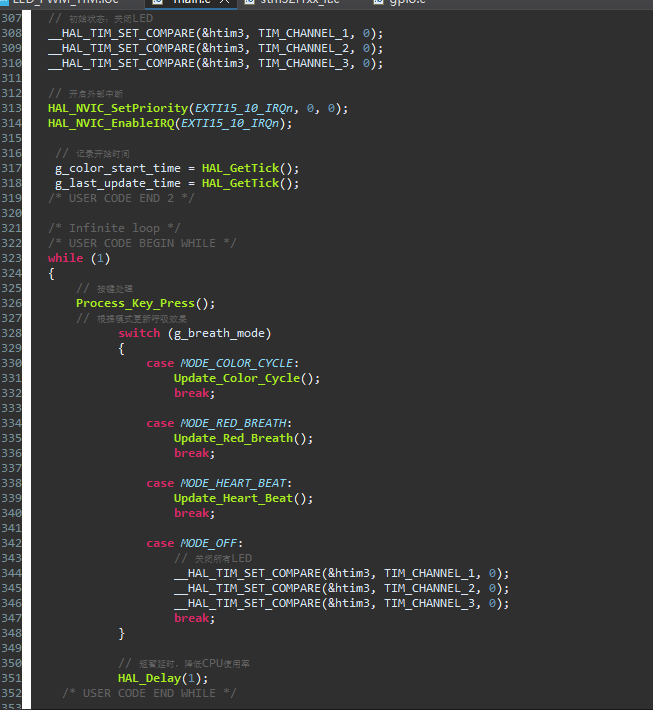653x710 pixels.
Task: Click line number 342 in the gutter
Action: 11,543
